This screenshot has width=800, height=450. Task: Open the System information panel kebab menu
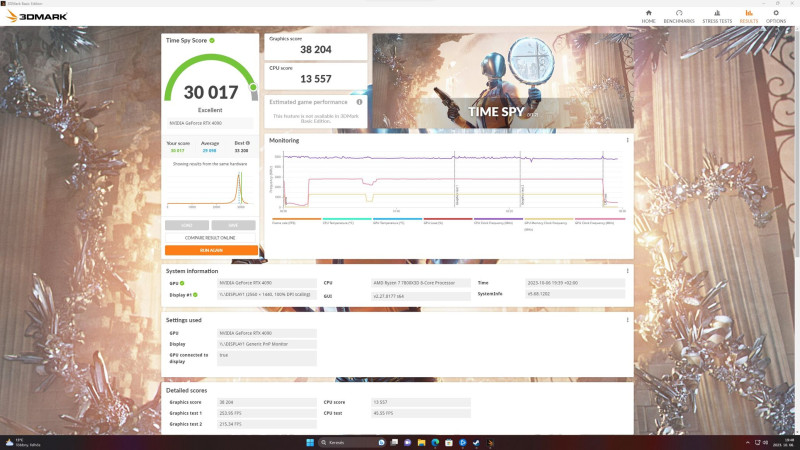[628, 271]
